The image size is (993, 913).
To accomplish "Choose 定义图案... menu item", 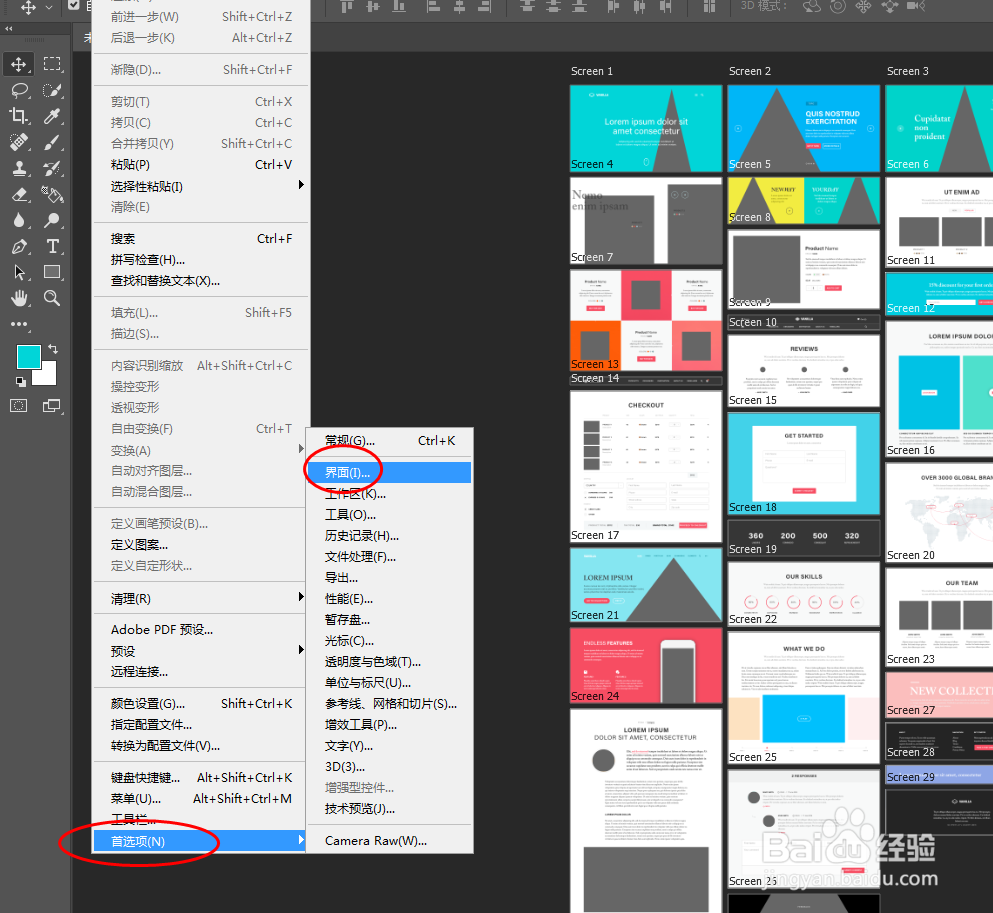I will (x=201, y=545).
